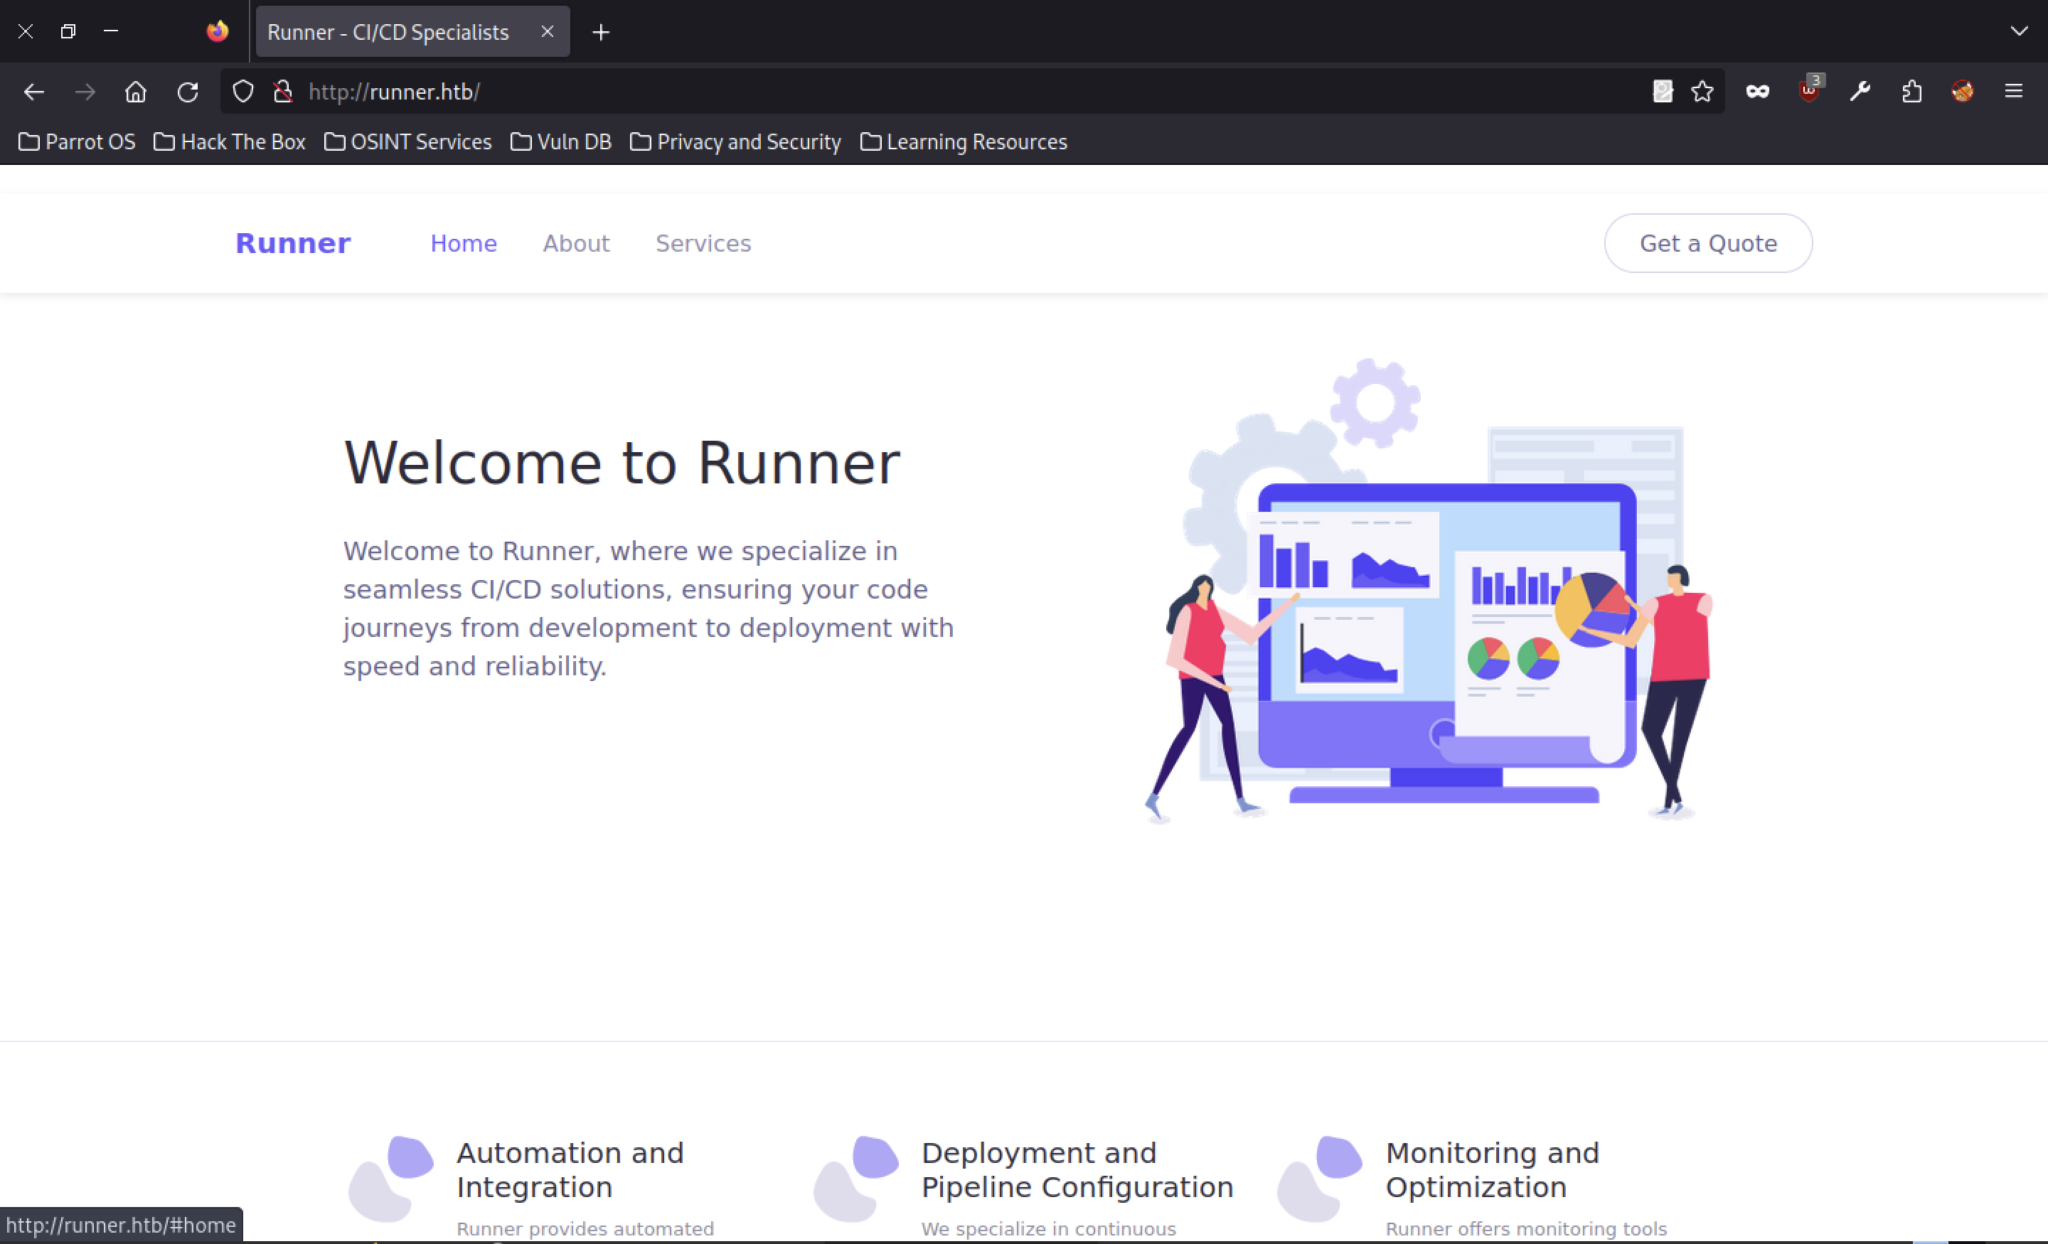Close the Runner - CI/CD Specialists tab
Screen dimensions: 2048x1244
click(x=547, y=32)
